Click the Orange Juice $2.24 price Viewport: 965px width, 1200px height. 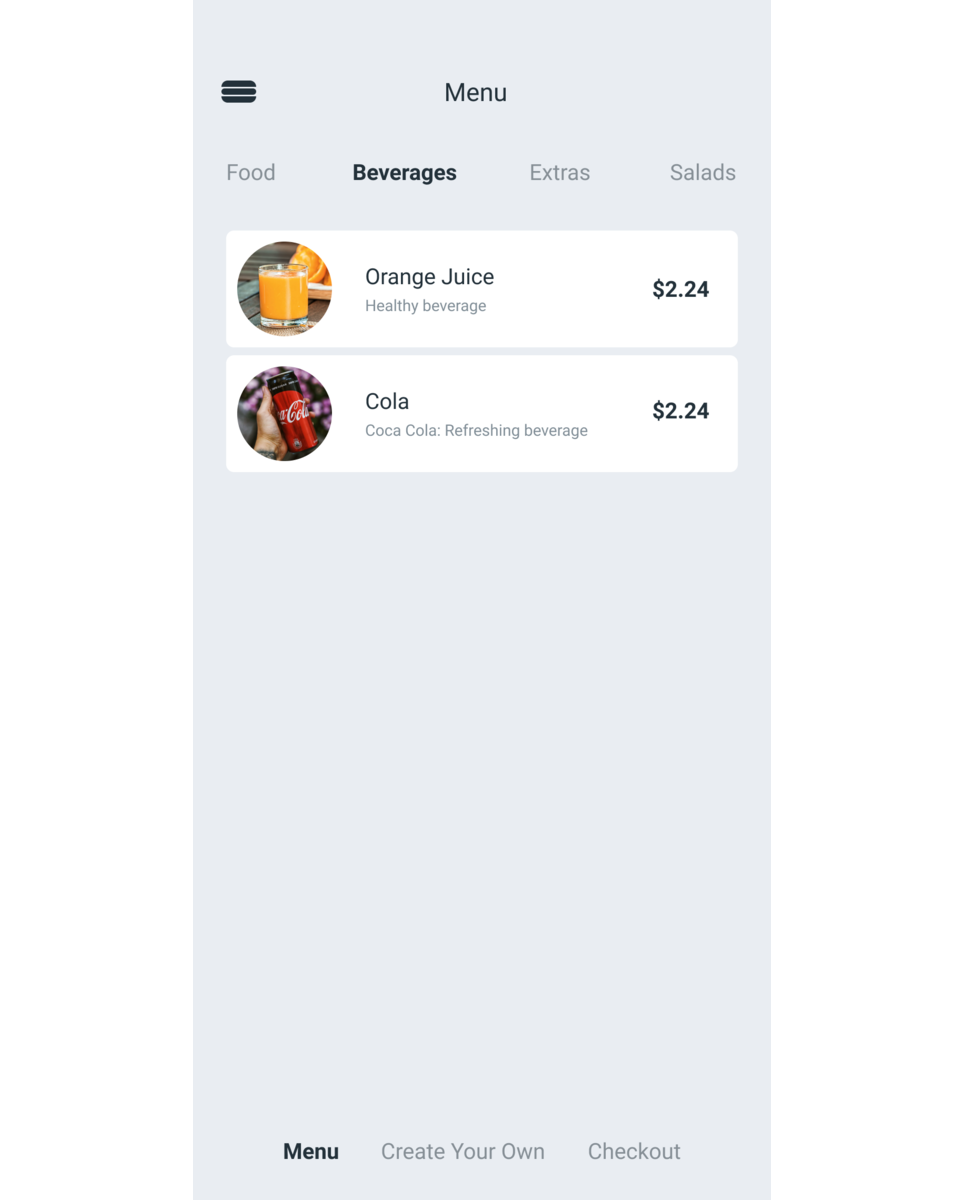tap(681, 290)
